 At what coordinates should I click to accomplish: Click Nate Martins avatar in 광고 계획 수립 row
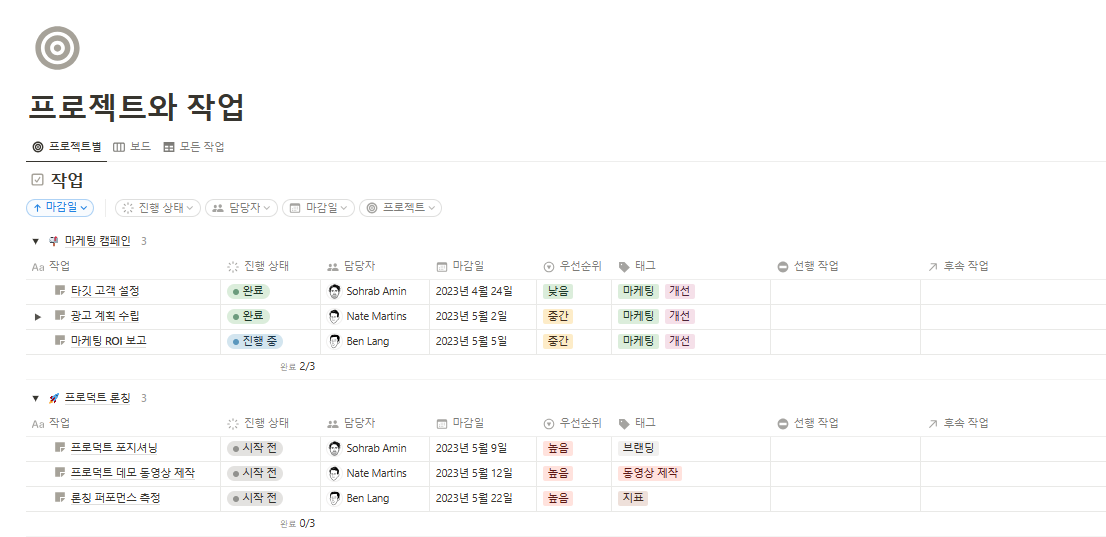pos(334,316)
